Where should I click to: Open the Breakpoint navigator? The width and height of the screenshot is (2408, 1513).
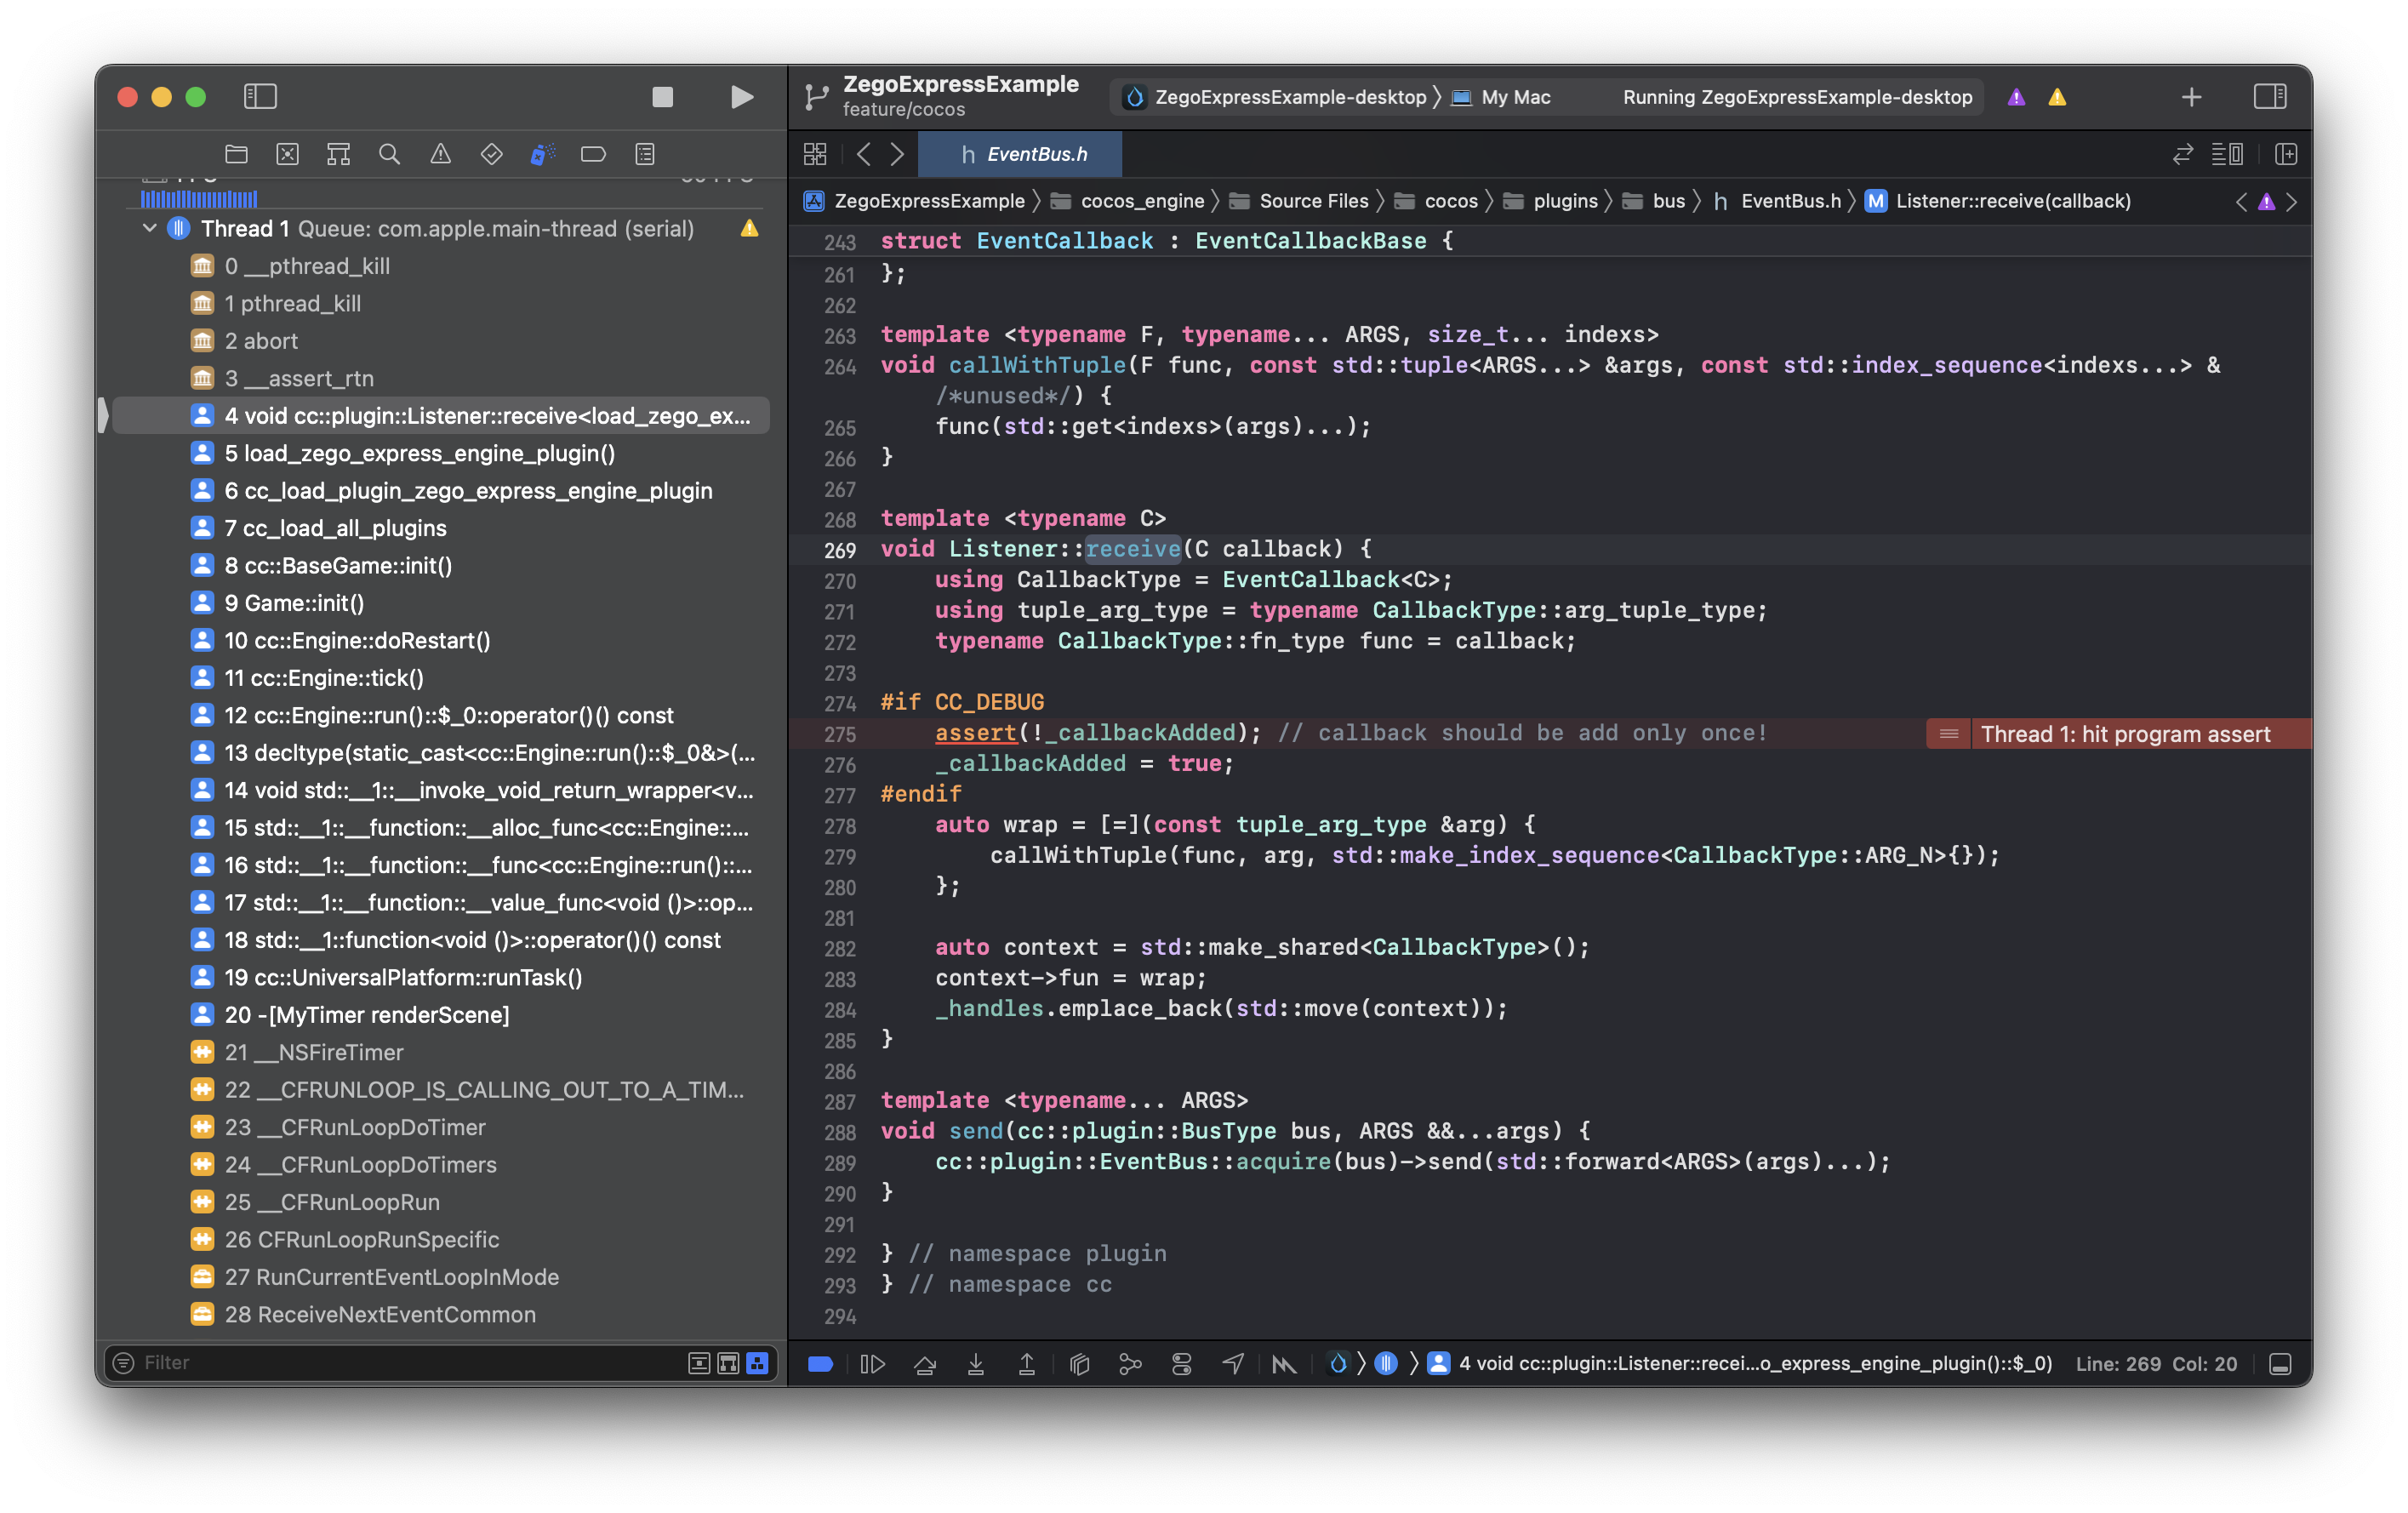[x=594, y=154]
